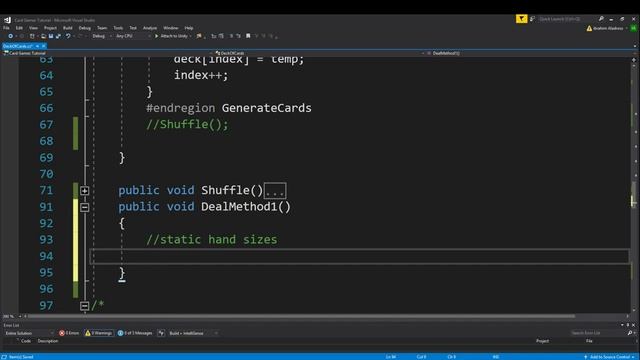Expand the collapsed Shuffle() method
The height and width of the screenshot is (360, 640).
(x=84, y=191)
